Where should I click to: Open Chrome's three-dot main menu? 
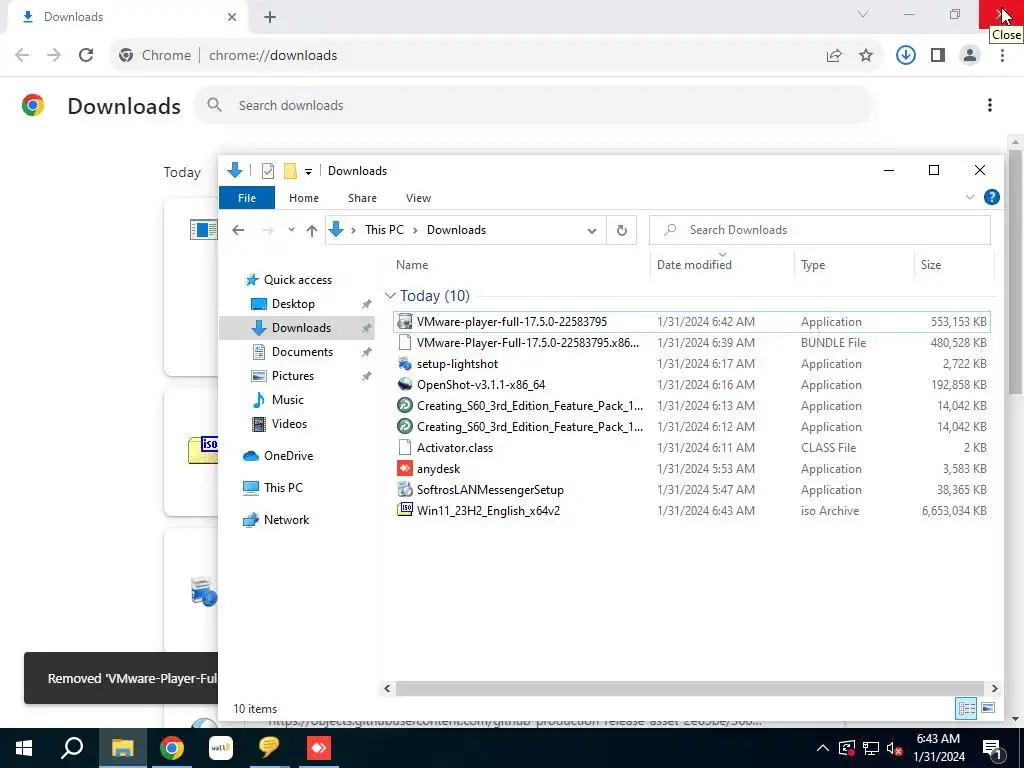[x=1002, y=56]
